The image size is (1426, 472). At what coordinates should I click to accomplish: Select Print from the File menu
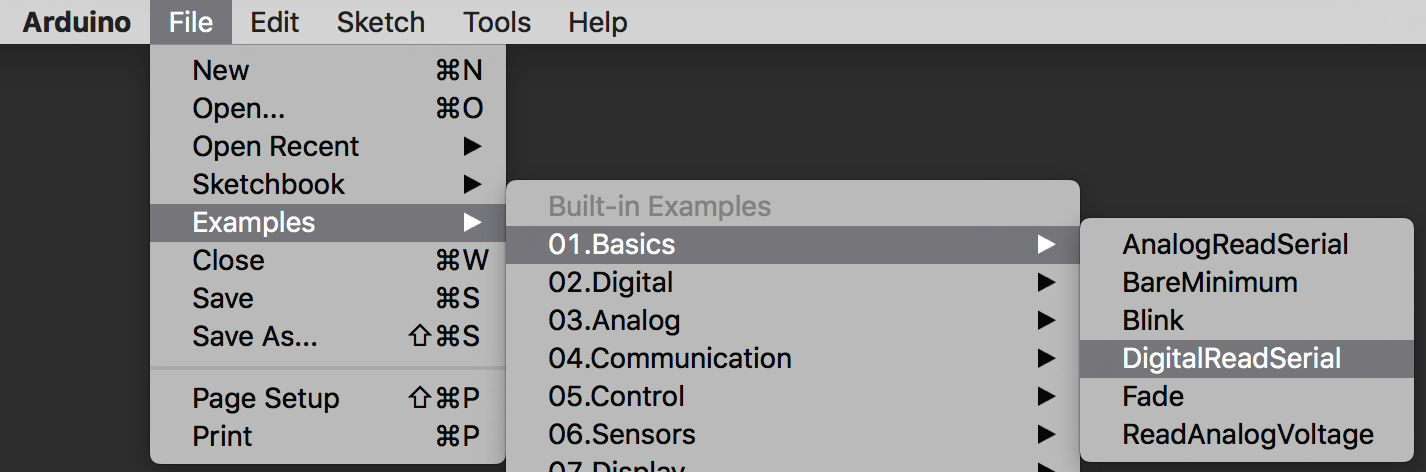coord(222,437)
